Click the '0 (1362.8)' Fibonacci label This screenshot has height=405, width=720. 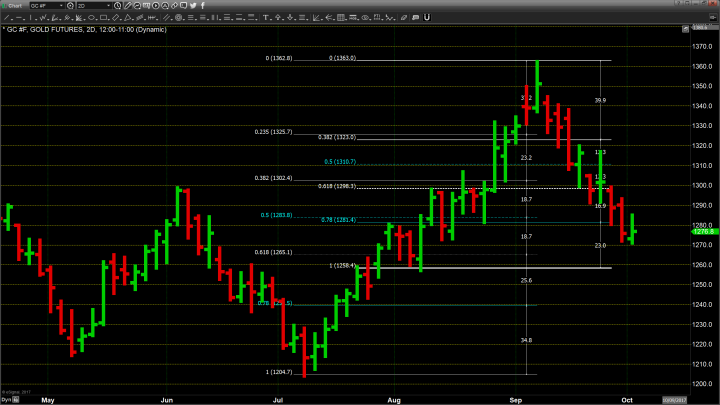pos(279,58)
